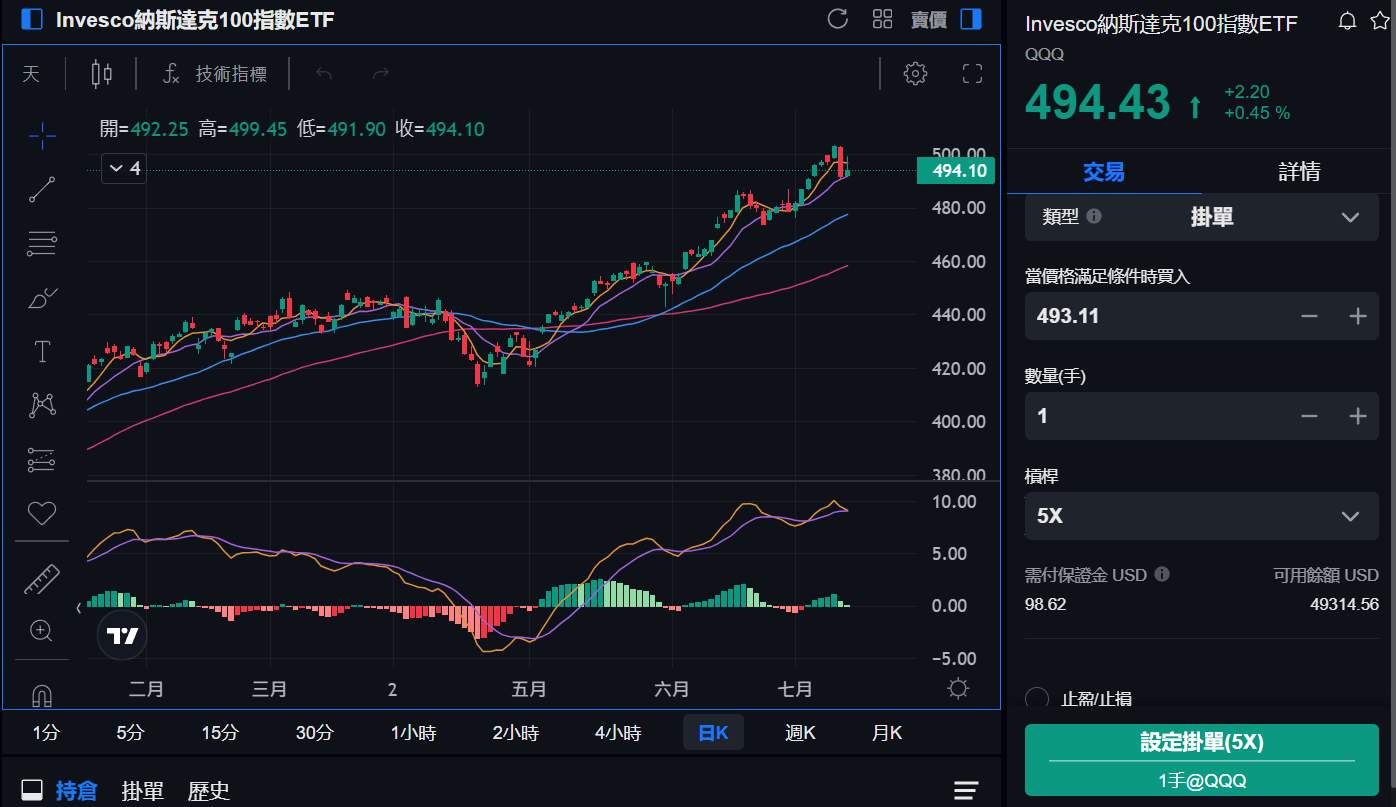This screenshot has height=807, width=1396.
Task: Toggle the right trading panel icon
Action: point(970,19)
